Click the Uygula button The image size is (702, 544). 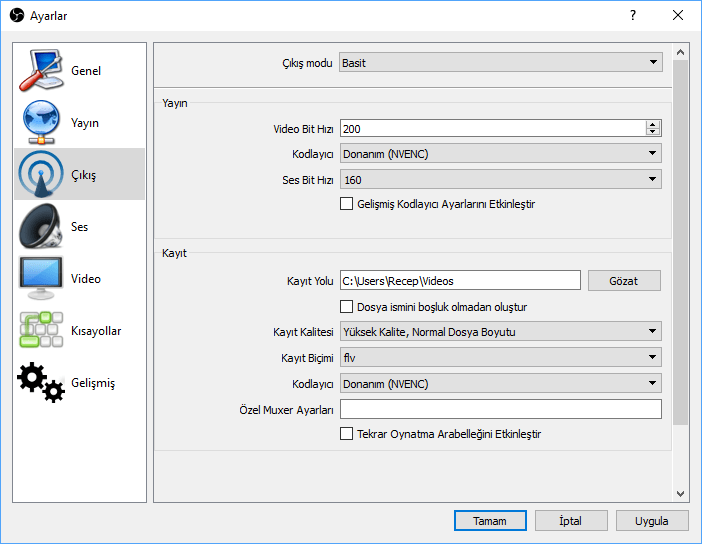pos(652,521)
